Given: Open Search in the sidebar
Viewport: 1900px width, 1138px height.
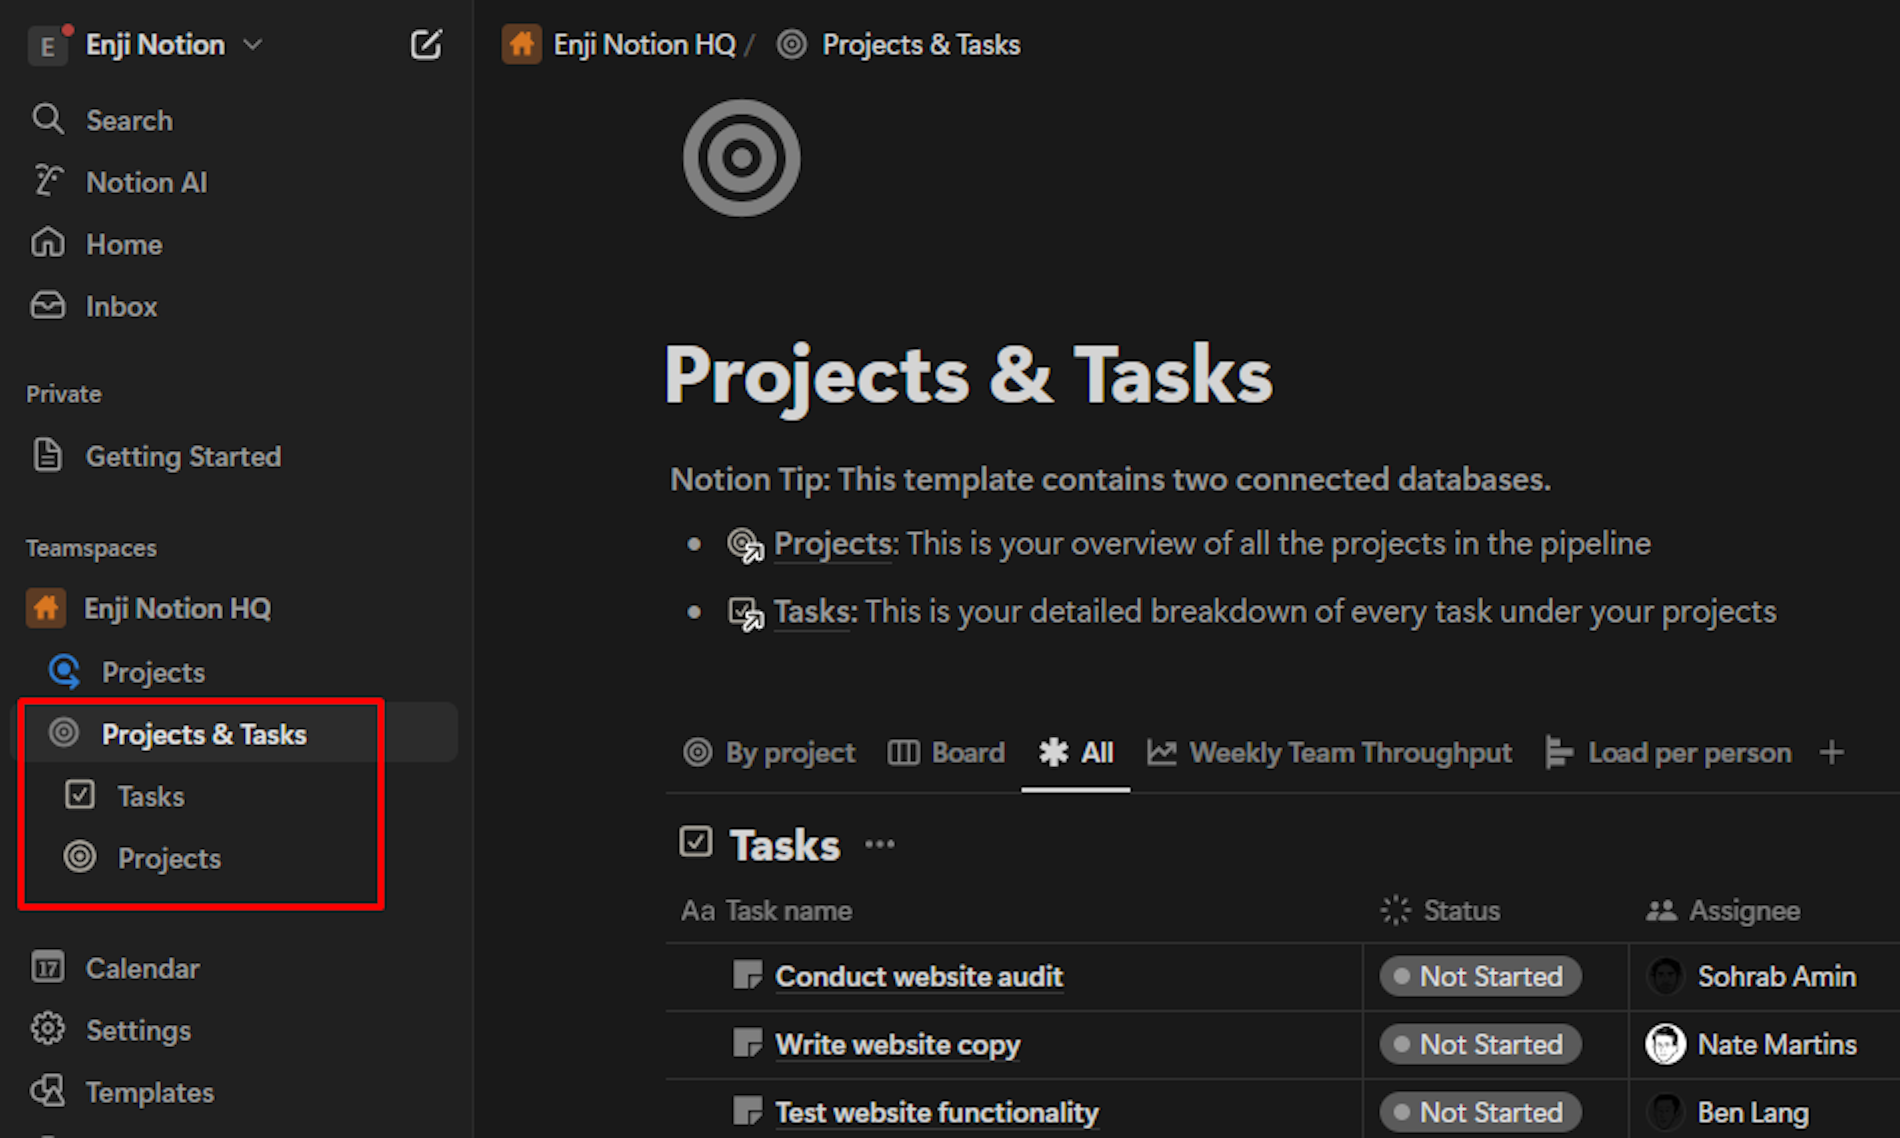Looking at the screenshot, I should click(129, 120).
